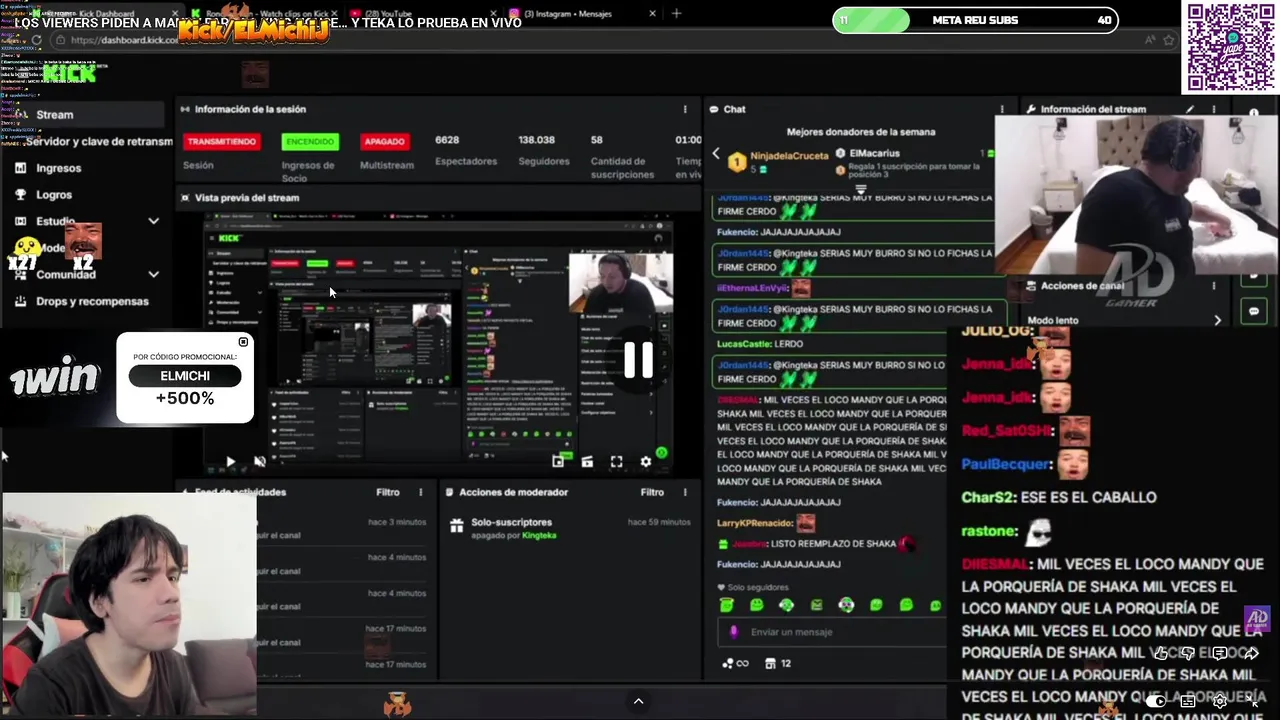Open the Ingresos sidebar icon
Image resolution: width=1280 pixels, height=720 pixels.
(20, 168)
